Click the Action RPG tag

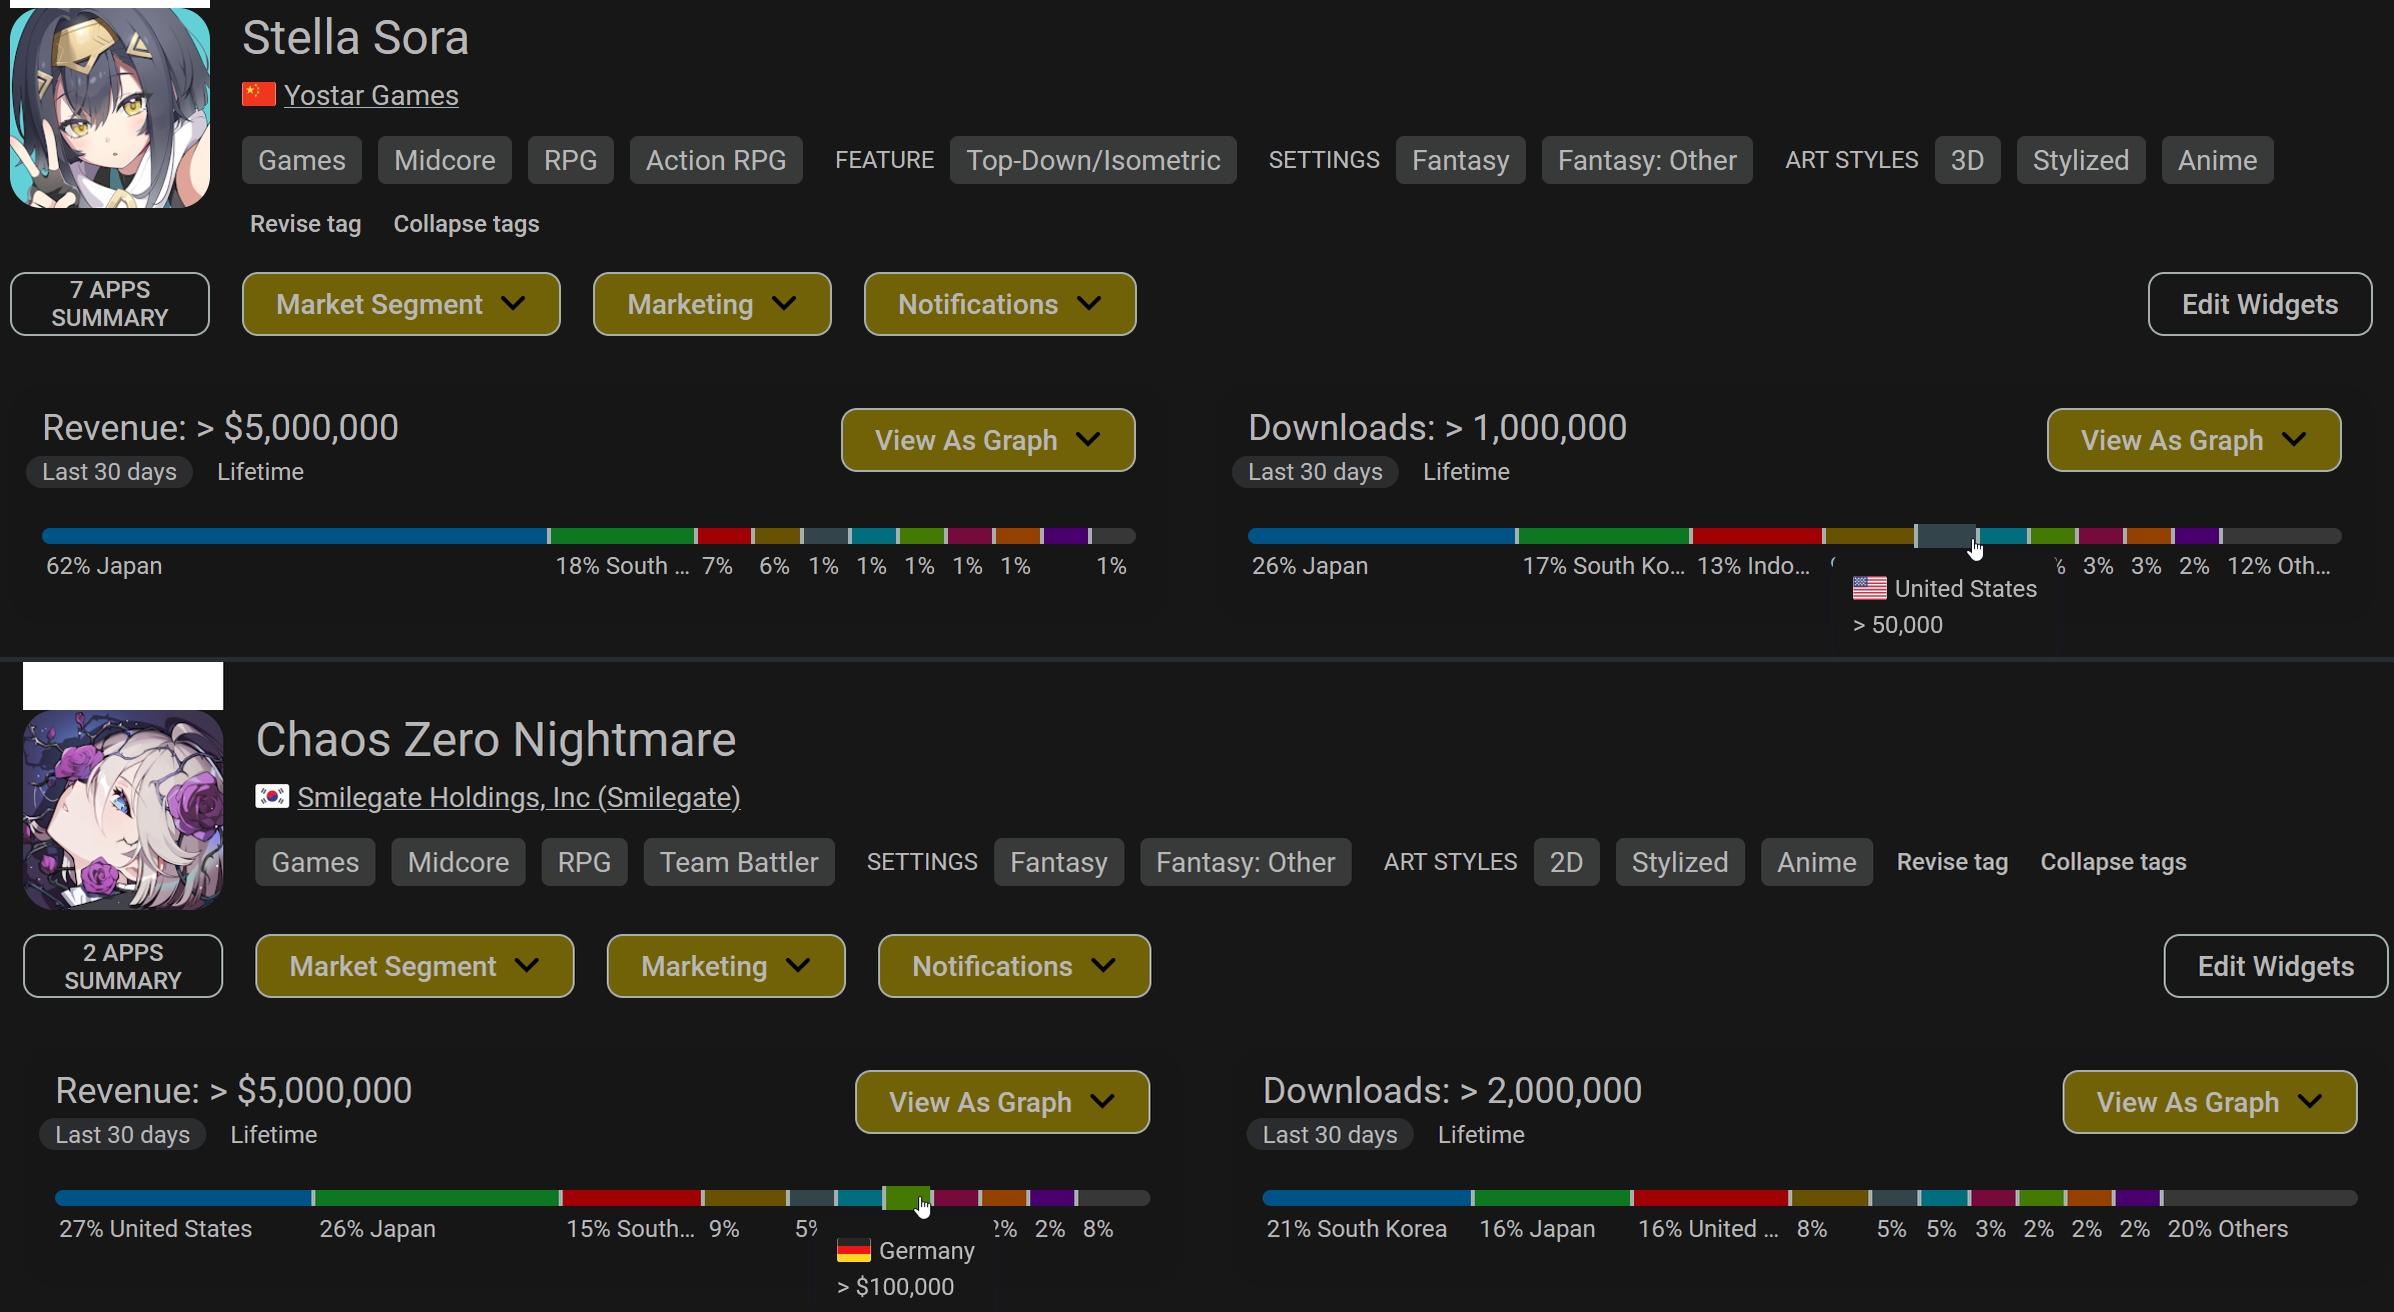(x=715, y=160)
